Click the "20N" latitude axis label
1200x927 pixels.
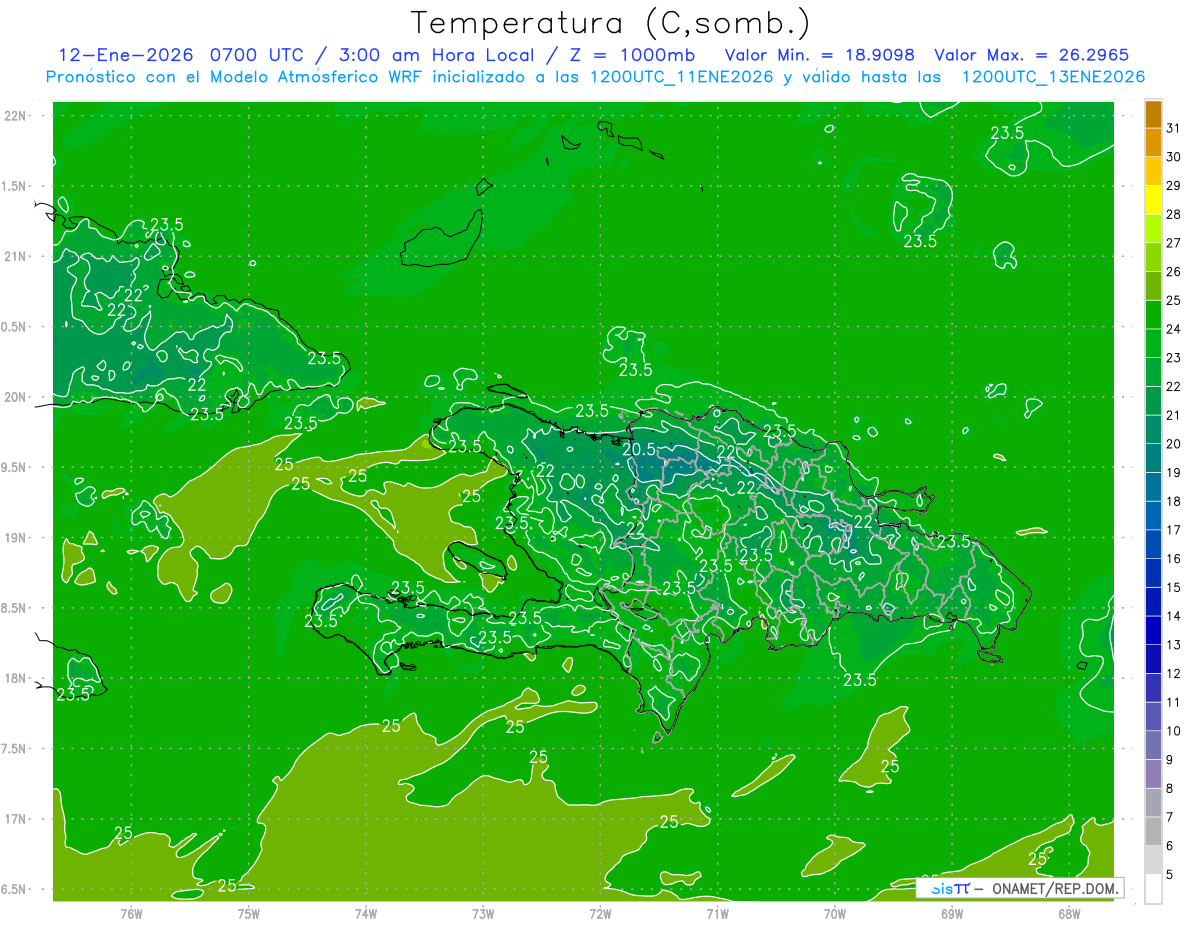click(16, 397)
